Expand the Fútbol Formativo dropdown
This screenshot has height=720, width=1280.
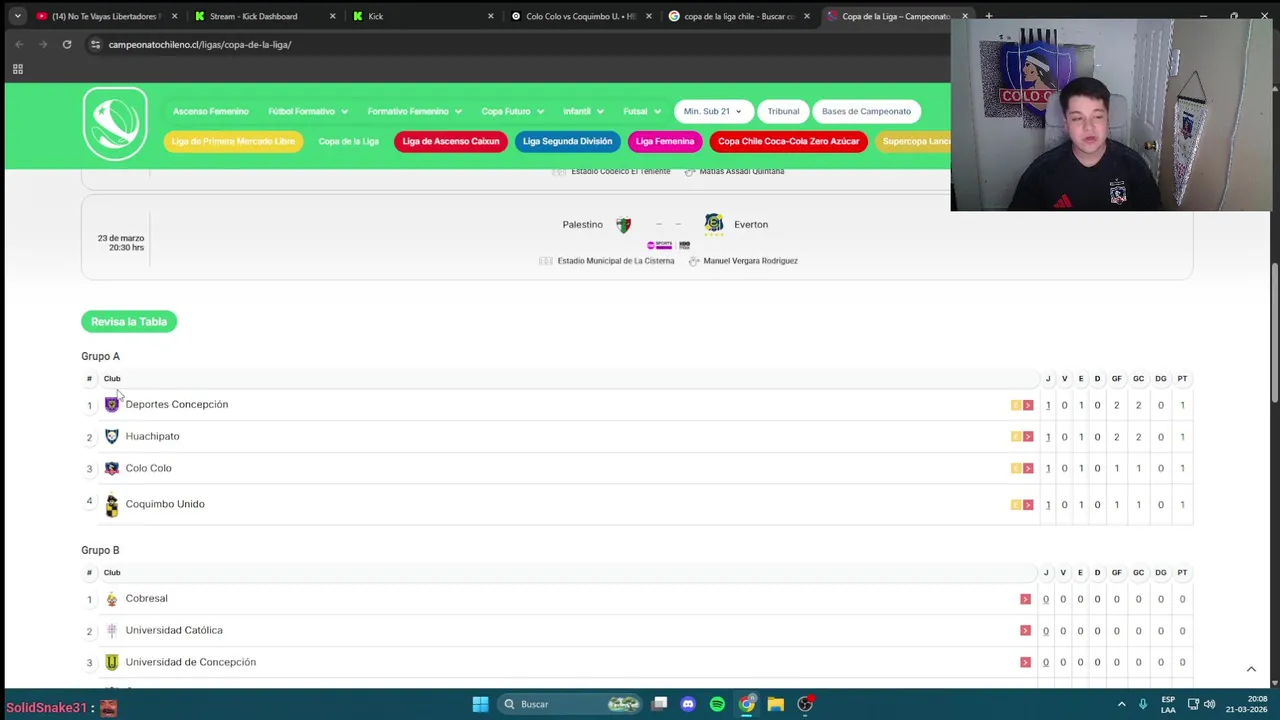(308, 112)
